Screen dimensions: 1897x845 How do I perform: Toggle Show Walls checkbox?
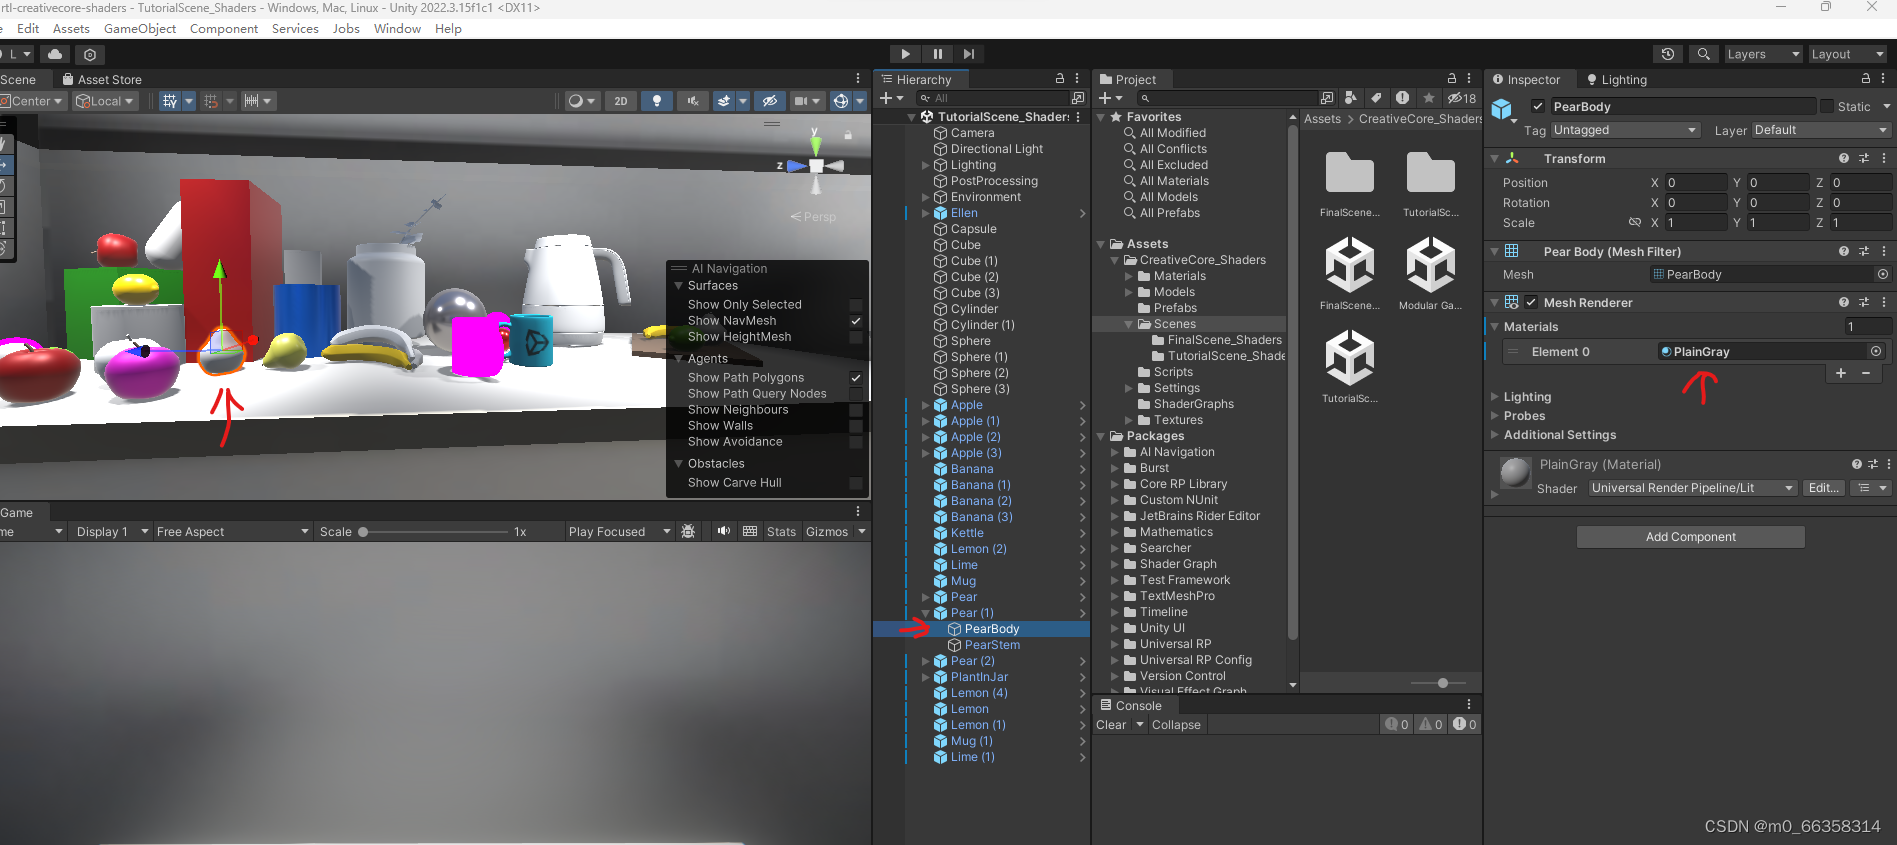856,426
